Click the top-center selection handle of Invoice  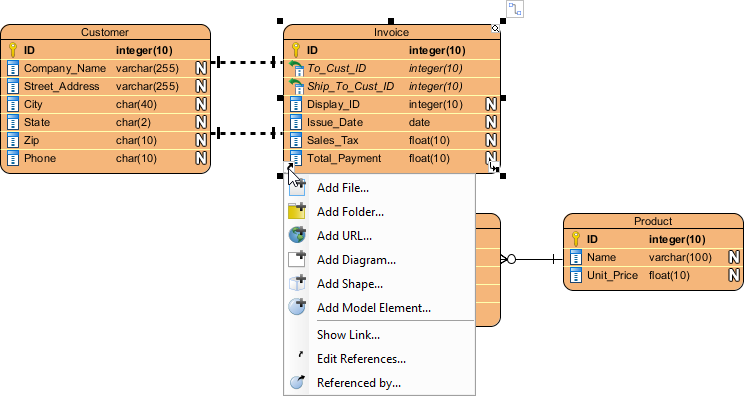tap(391, 21)
